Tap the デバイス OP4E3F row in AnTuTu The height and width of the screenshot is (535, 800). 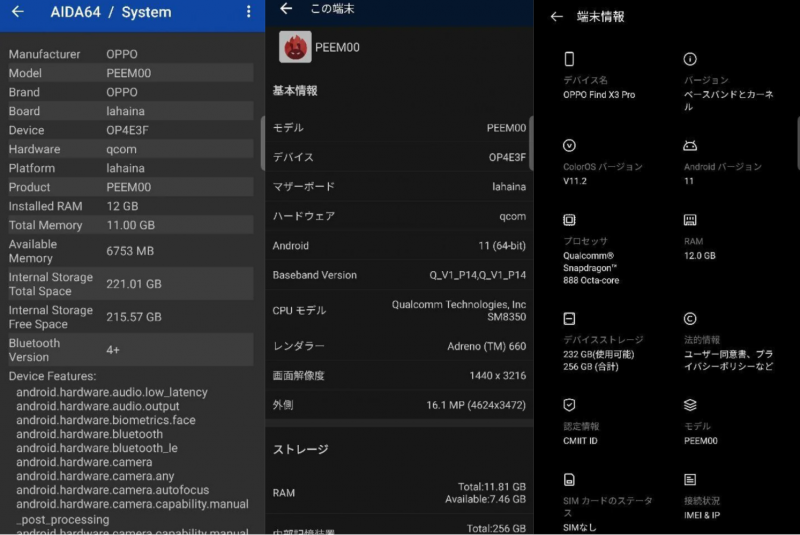pyautogui.click(x=399, y=157)
